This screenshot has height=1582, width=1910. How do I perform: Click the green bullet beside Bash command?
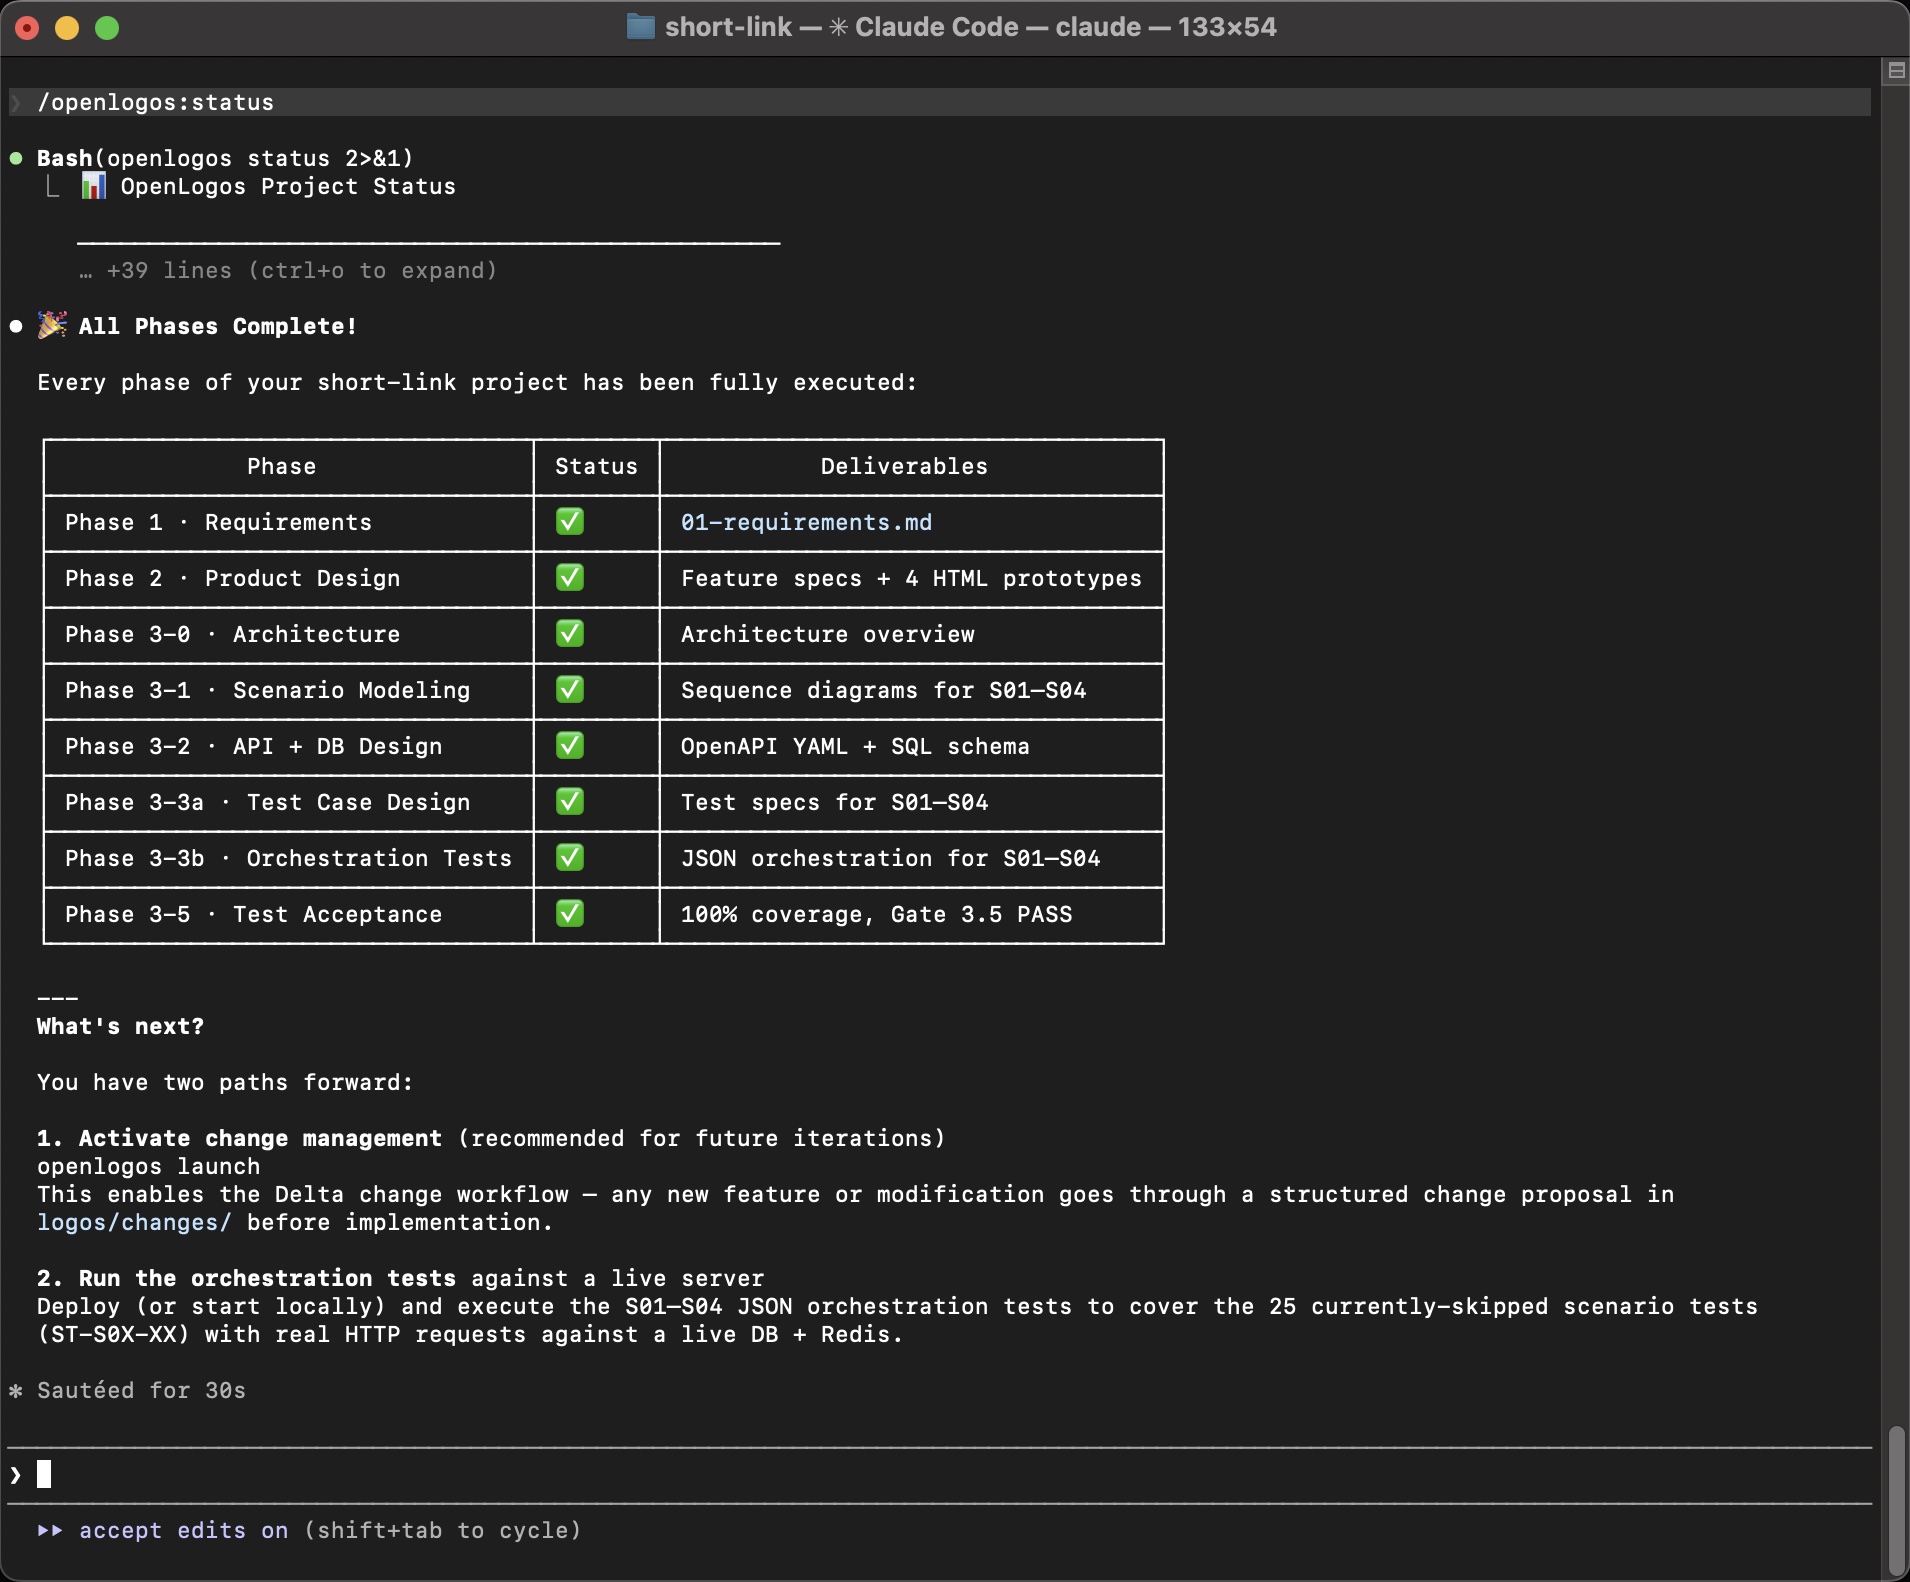pyautogui.click(x=16, y=158)
